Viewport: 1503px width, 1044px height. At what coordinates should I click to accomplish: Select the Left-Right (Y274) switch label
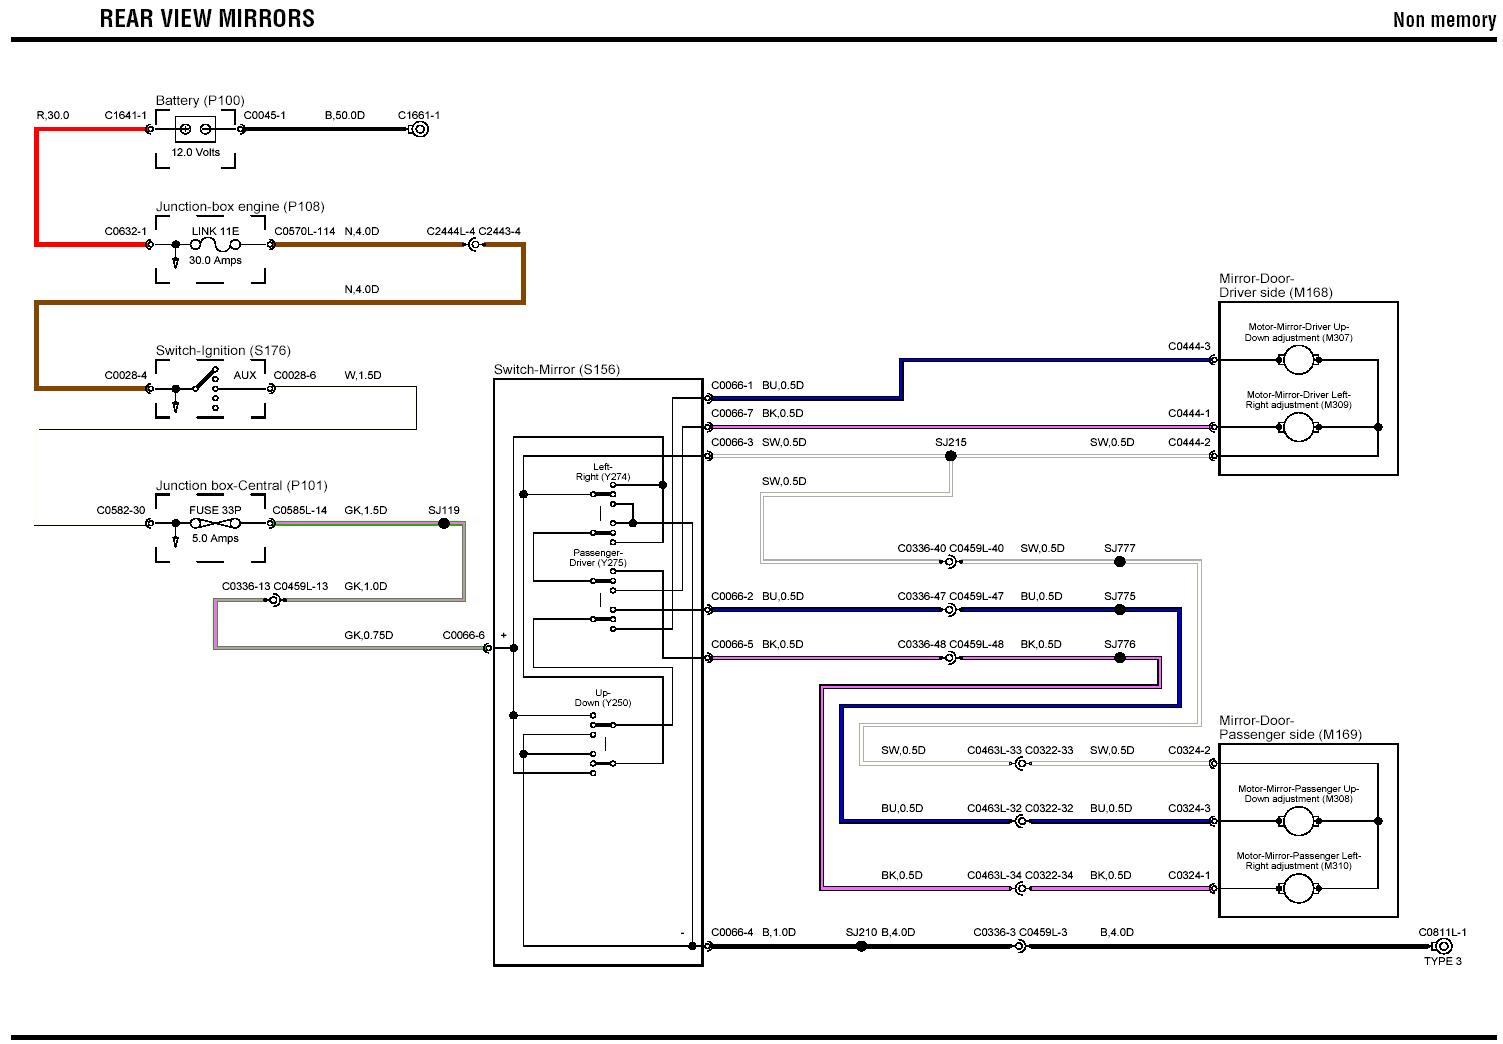pos(602,472)
